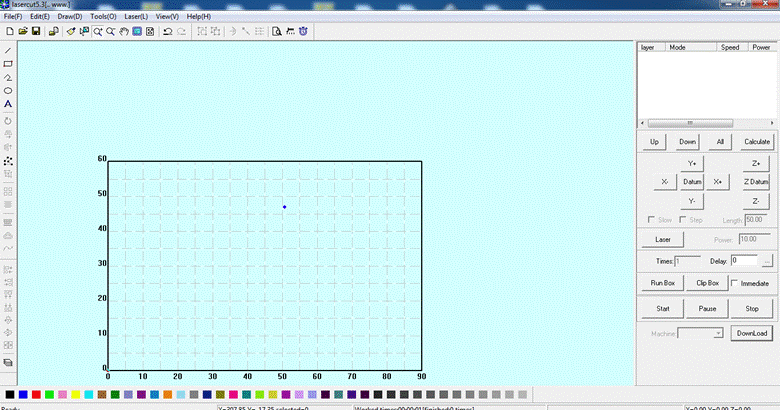
Task: Click the delay settings '...' button
Action: [767, 261]
